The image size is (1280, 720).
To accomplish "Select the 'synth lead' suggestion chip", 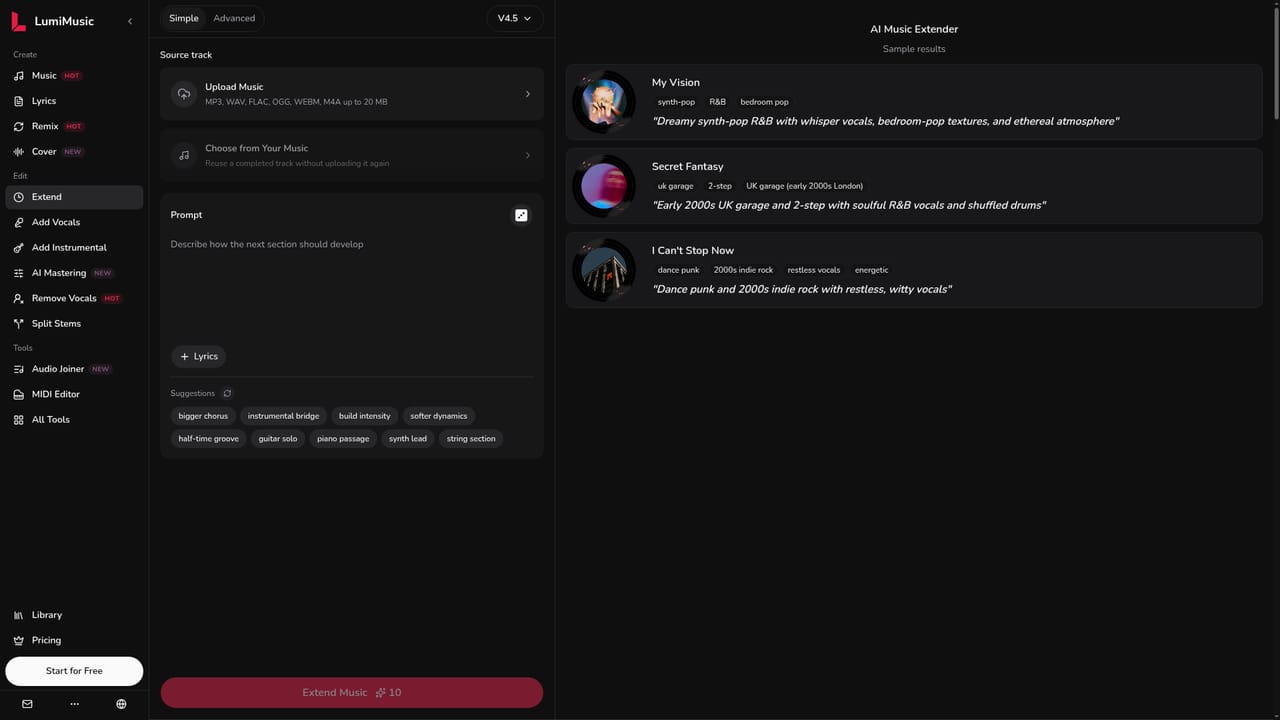I will coord(408,439).
